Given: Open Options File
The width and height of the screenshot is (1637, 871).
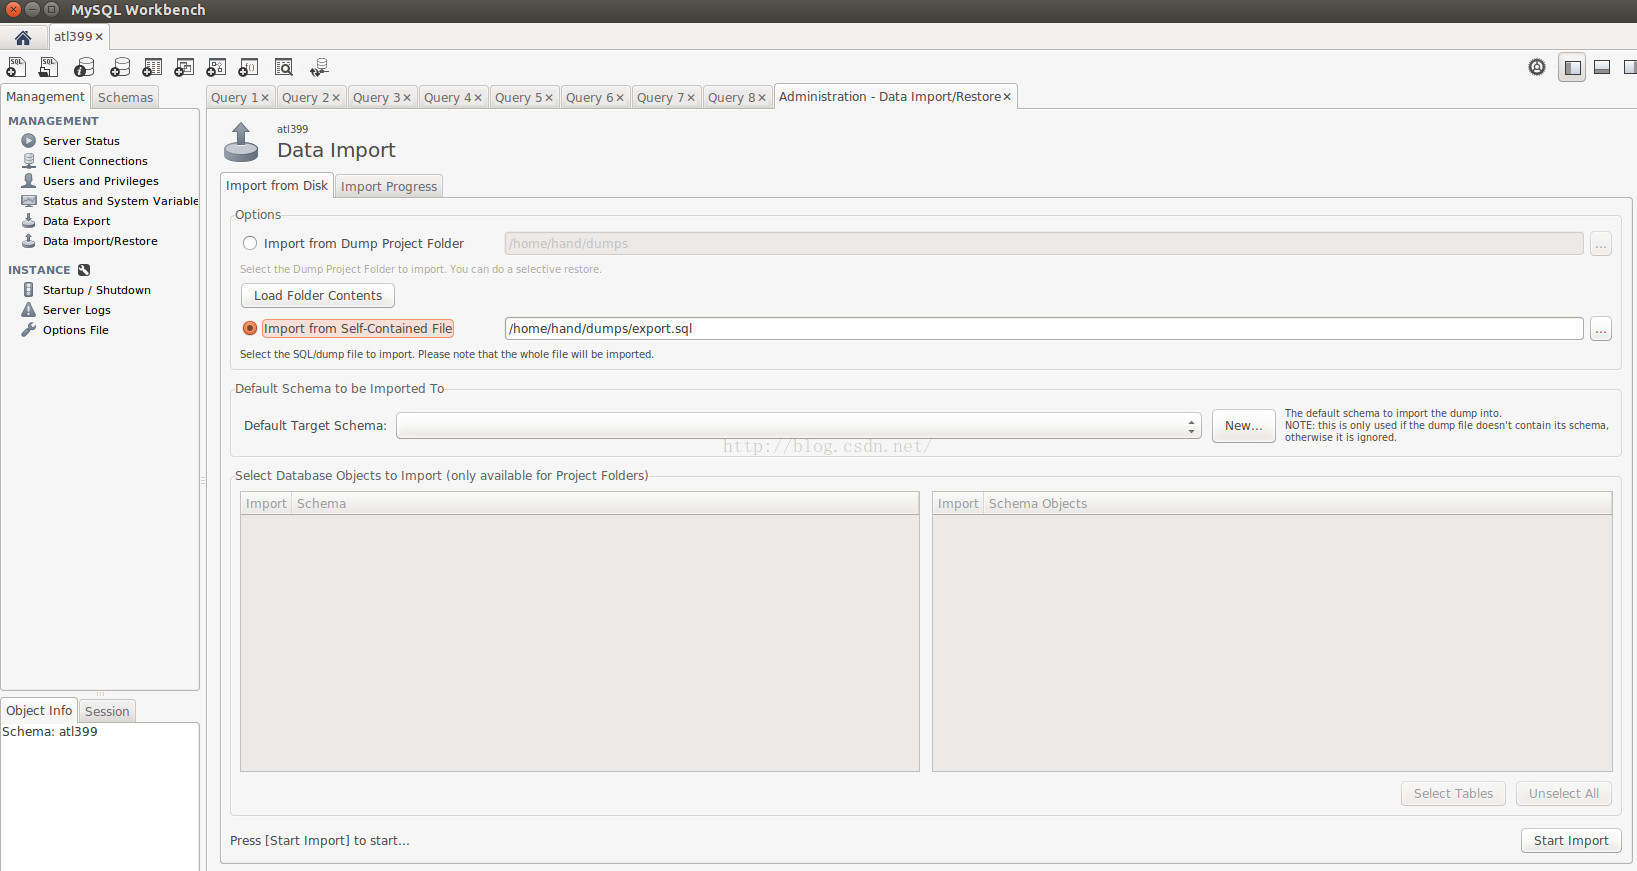Looking at the screenshot, I should coord(75,330).
